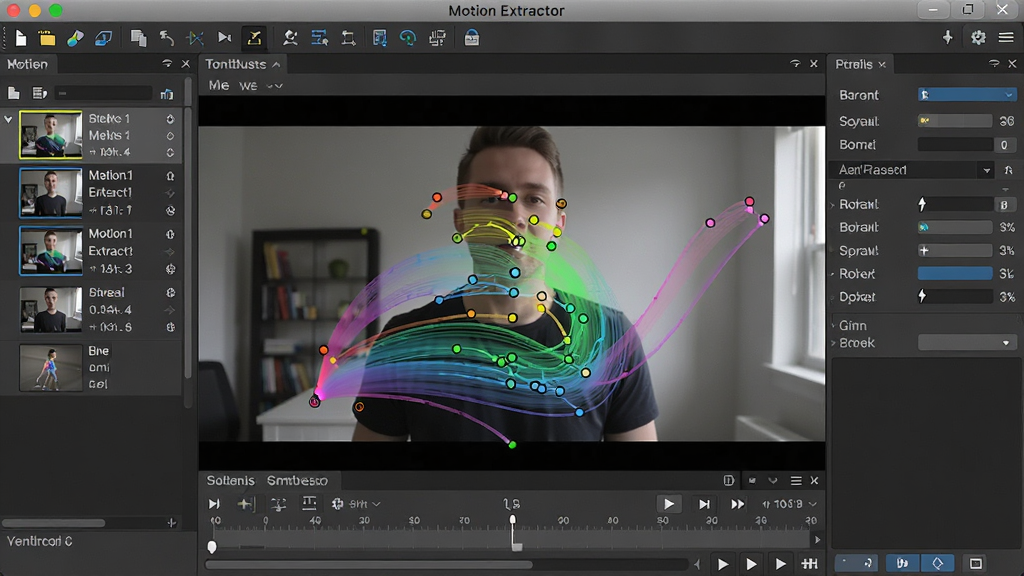Screen dimensions: 1024x576
Task: Select the multicolor brush tool in the toolbar
Action: click(75, 39)
